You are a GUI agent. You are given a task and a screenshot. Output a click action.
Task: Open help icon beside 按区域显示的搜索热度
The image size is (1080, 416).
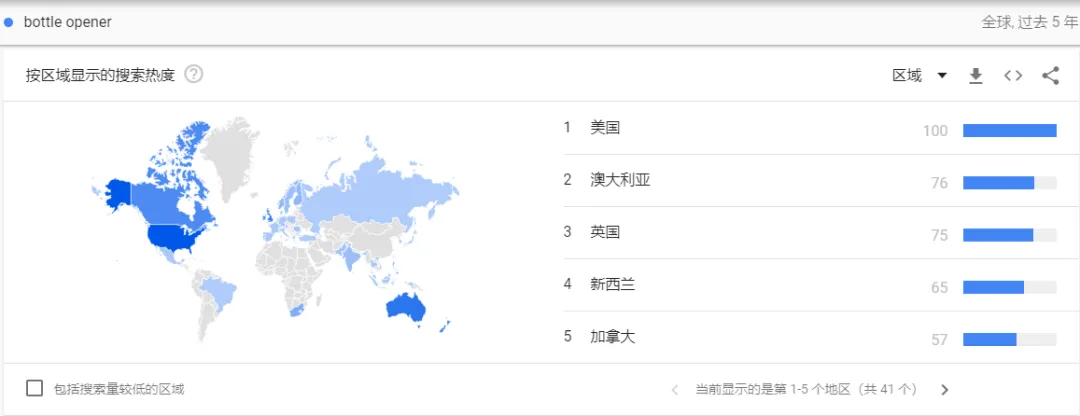[x=194, y=74]
